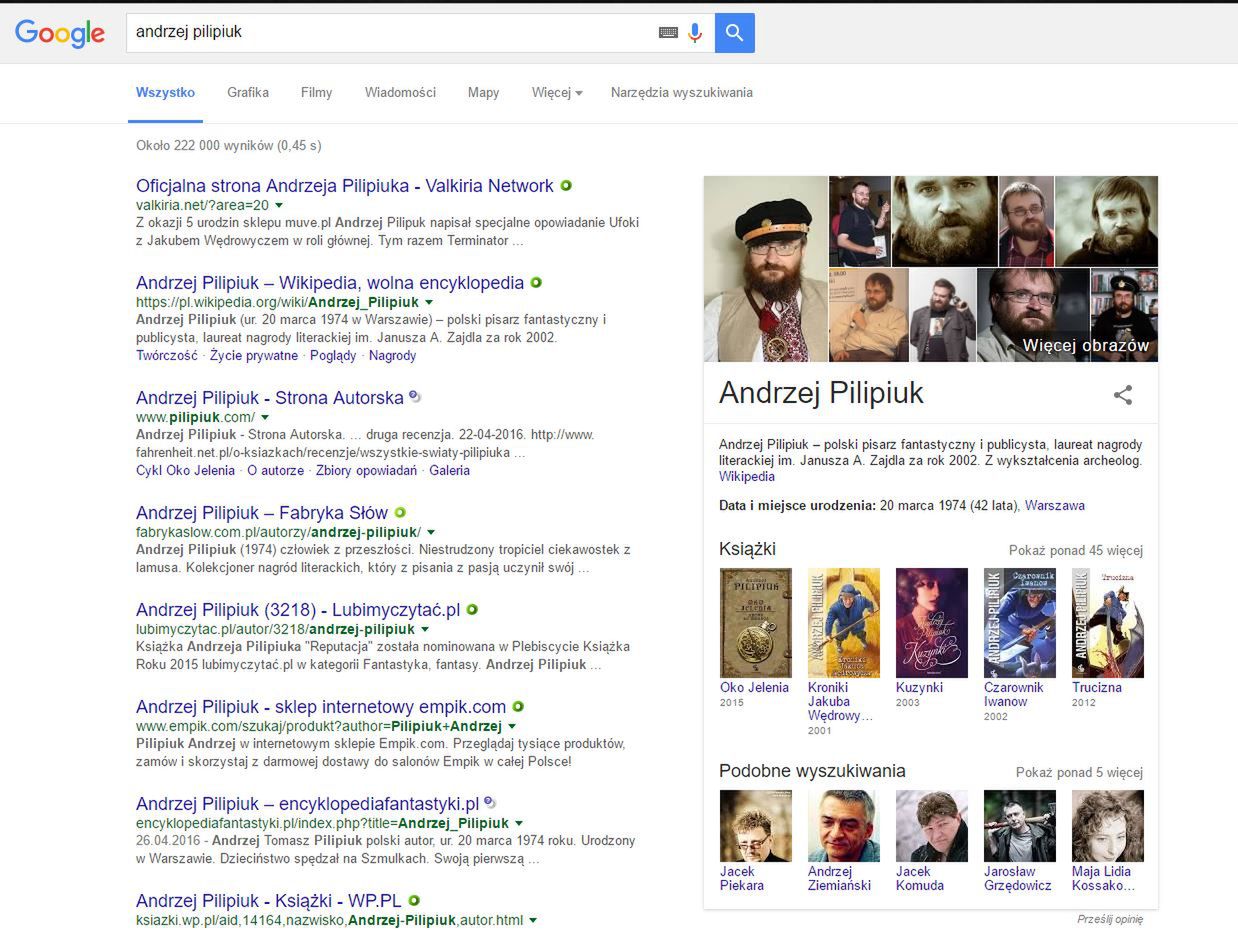Open the O autorze sitelink
1238x930 pixels.
tap(275, 471)
